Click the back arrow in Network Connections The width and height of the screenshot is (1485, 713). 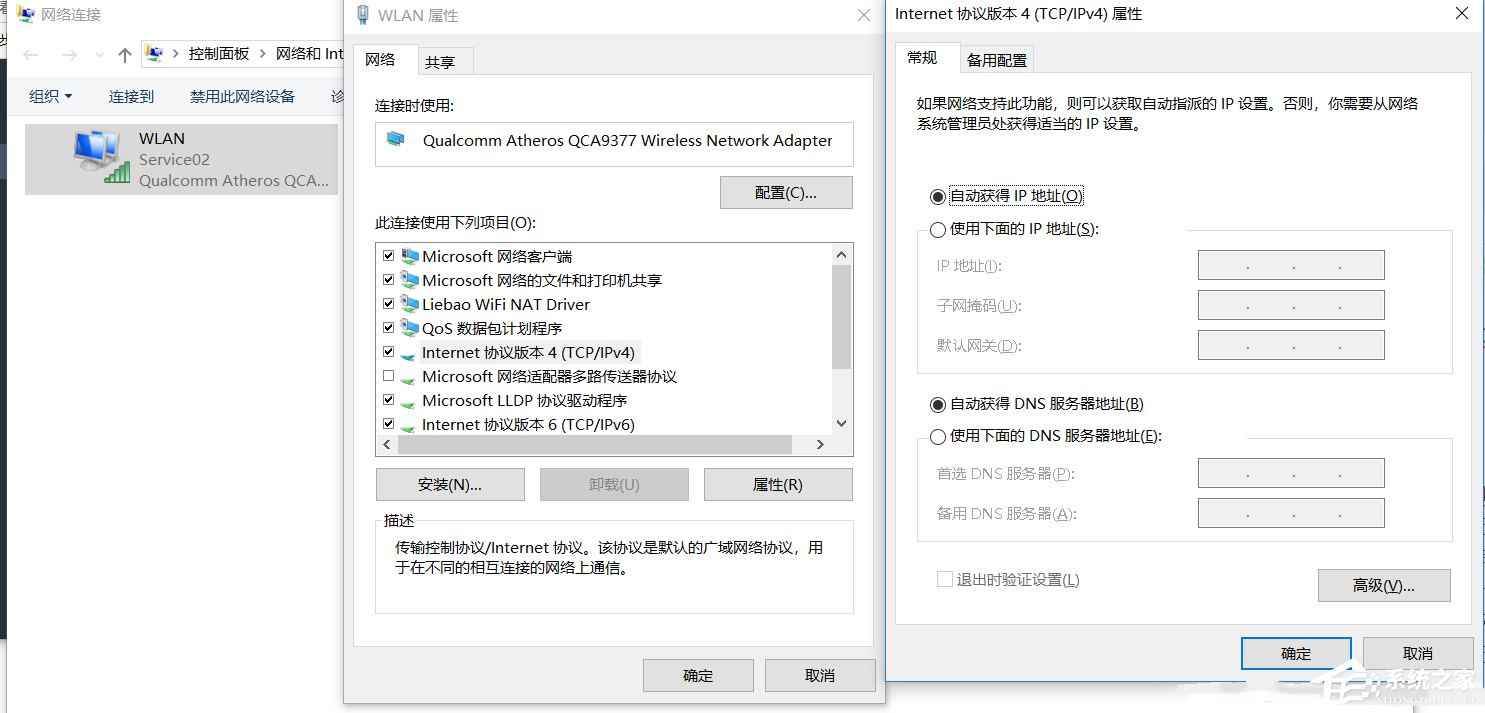(x=31, y=55)
